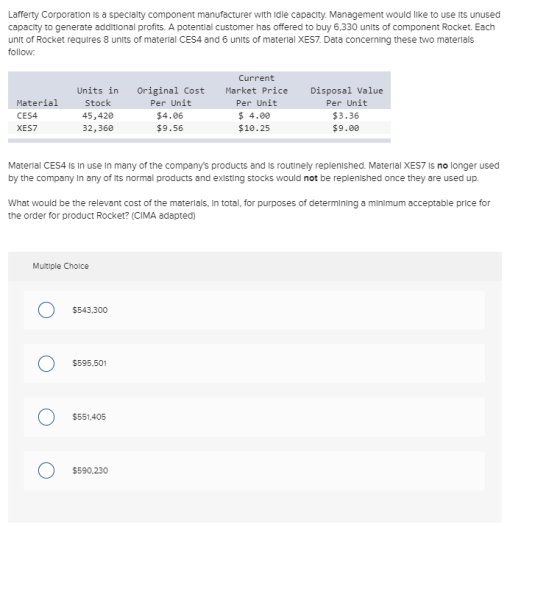
Task: Click the 45,420 units in stock cell
Action: point(98,116)
